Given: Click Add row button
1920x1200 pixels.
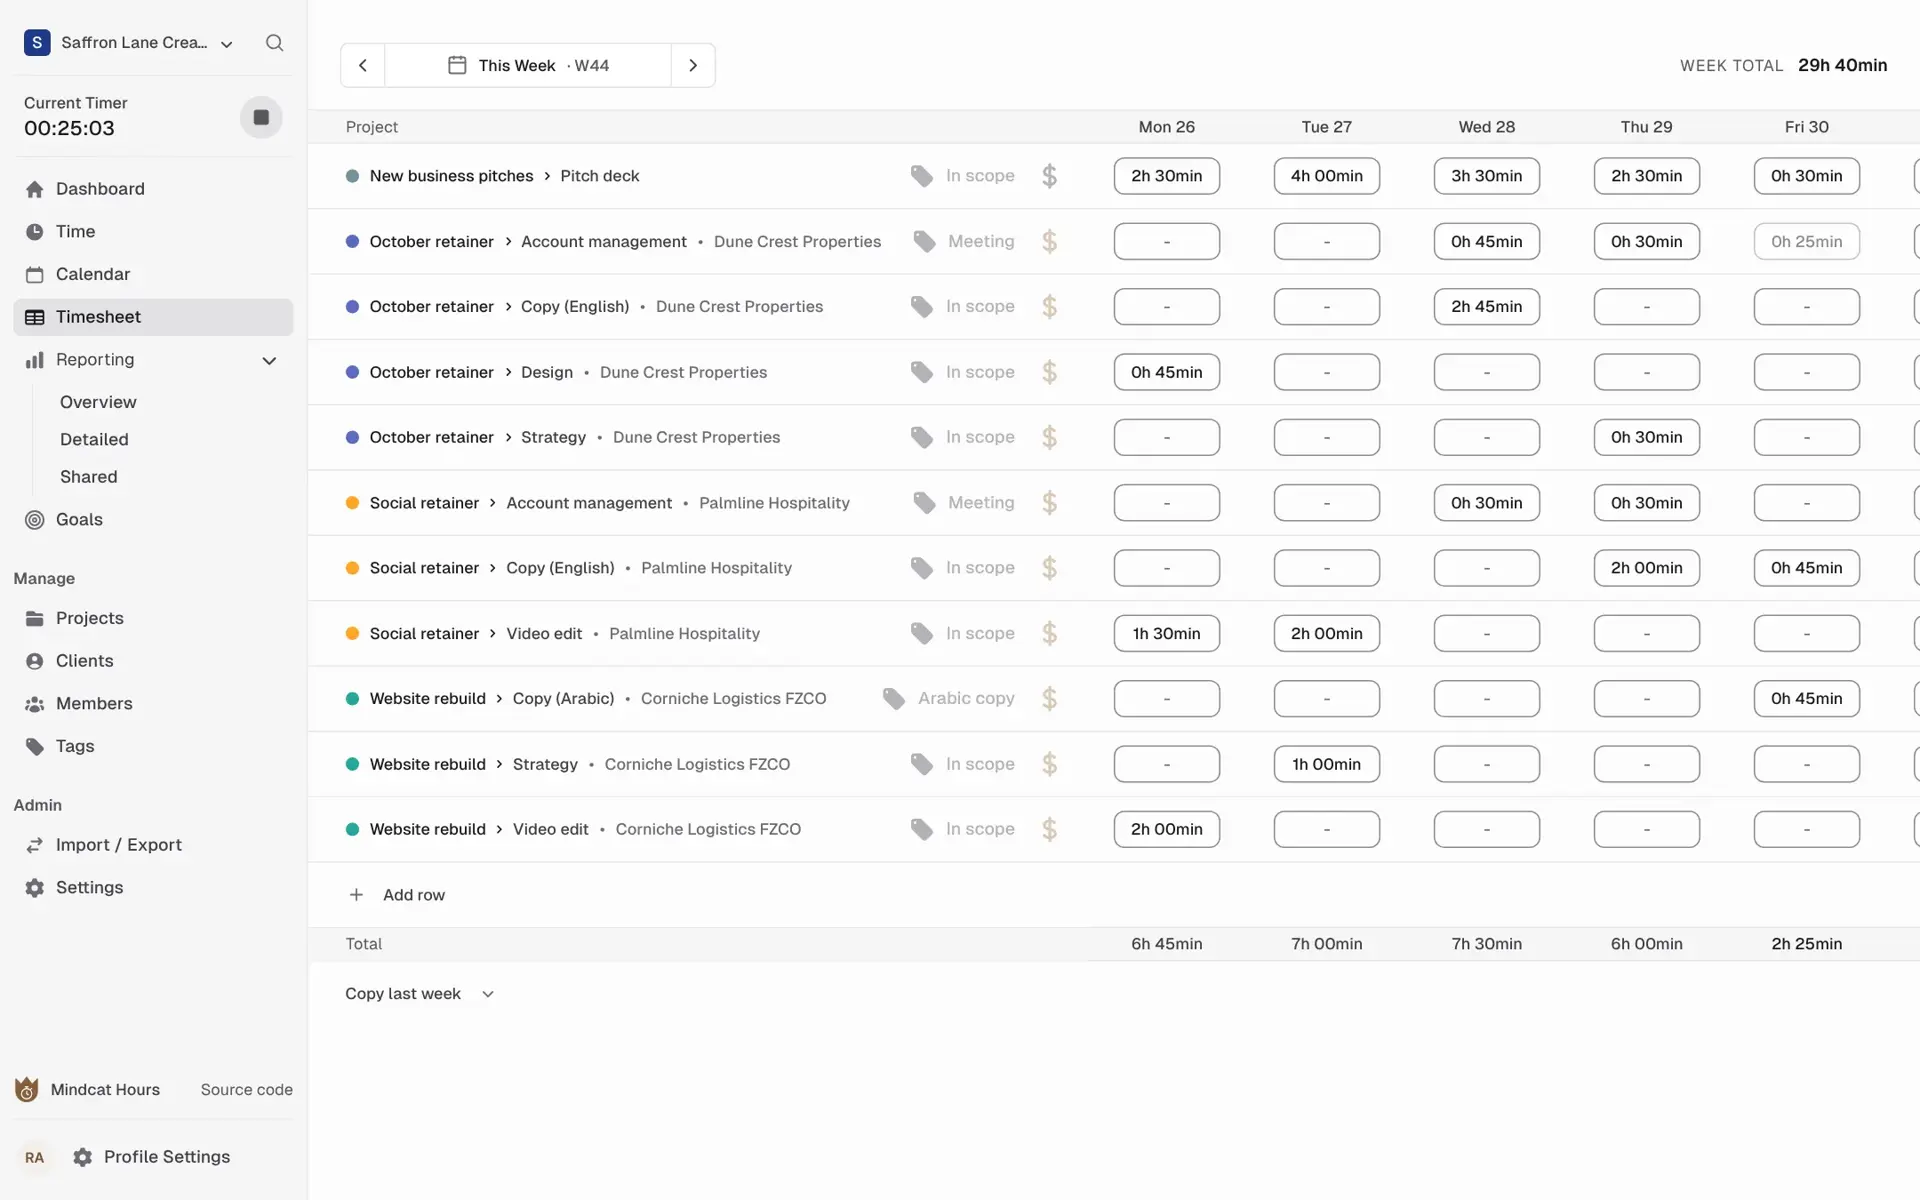Looking at the screenshot, I should tap(396, 895).
